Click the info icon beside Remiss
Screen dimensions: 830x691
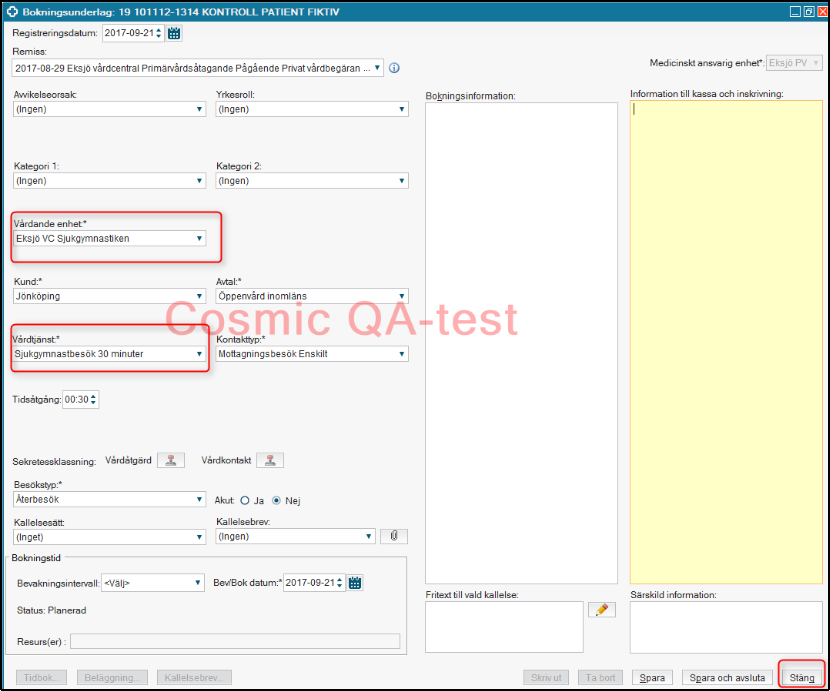click(x=394, y=68)
